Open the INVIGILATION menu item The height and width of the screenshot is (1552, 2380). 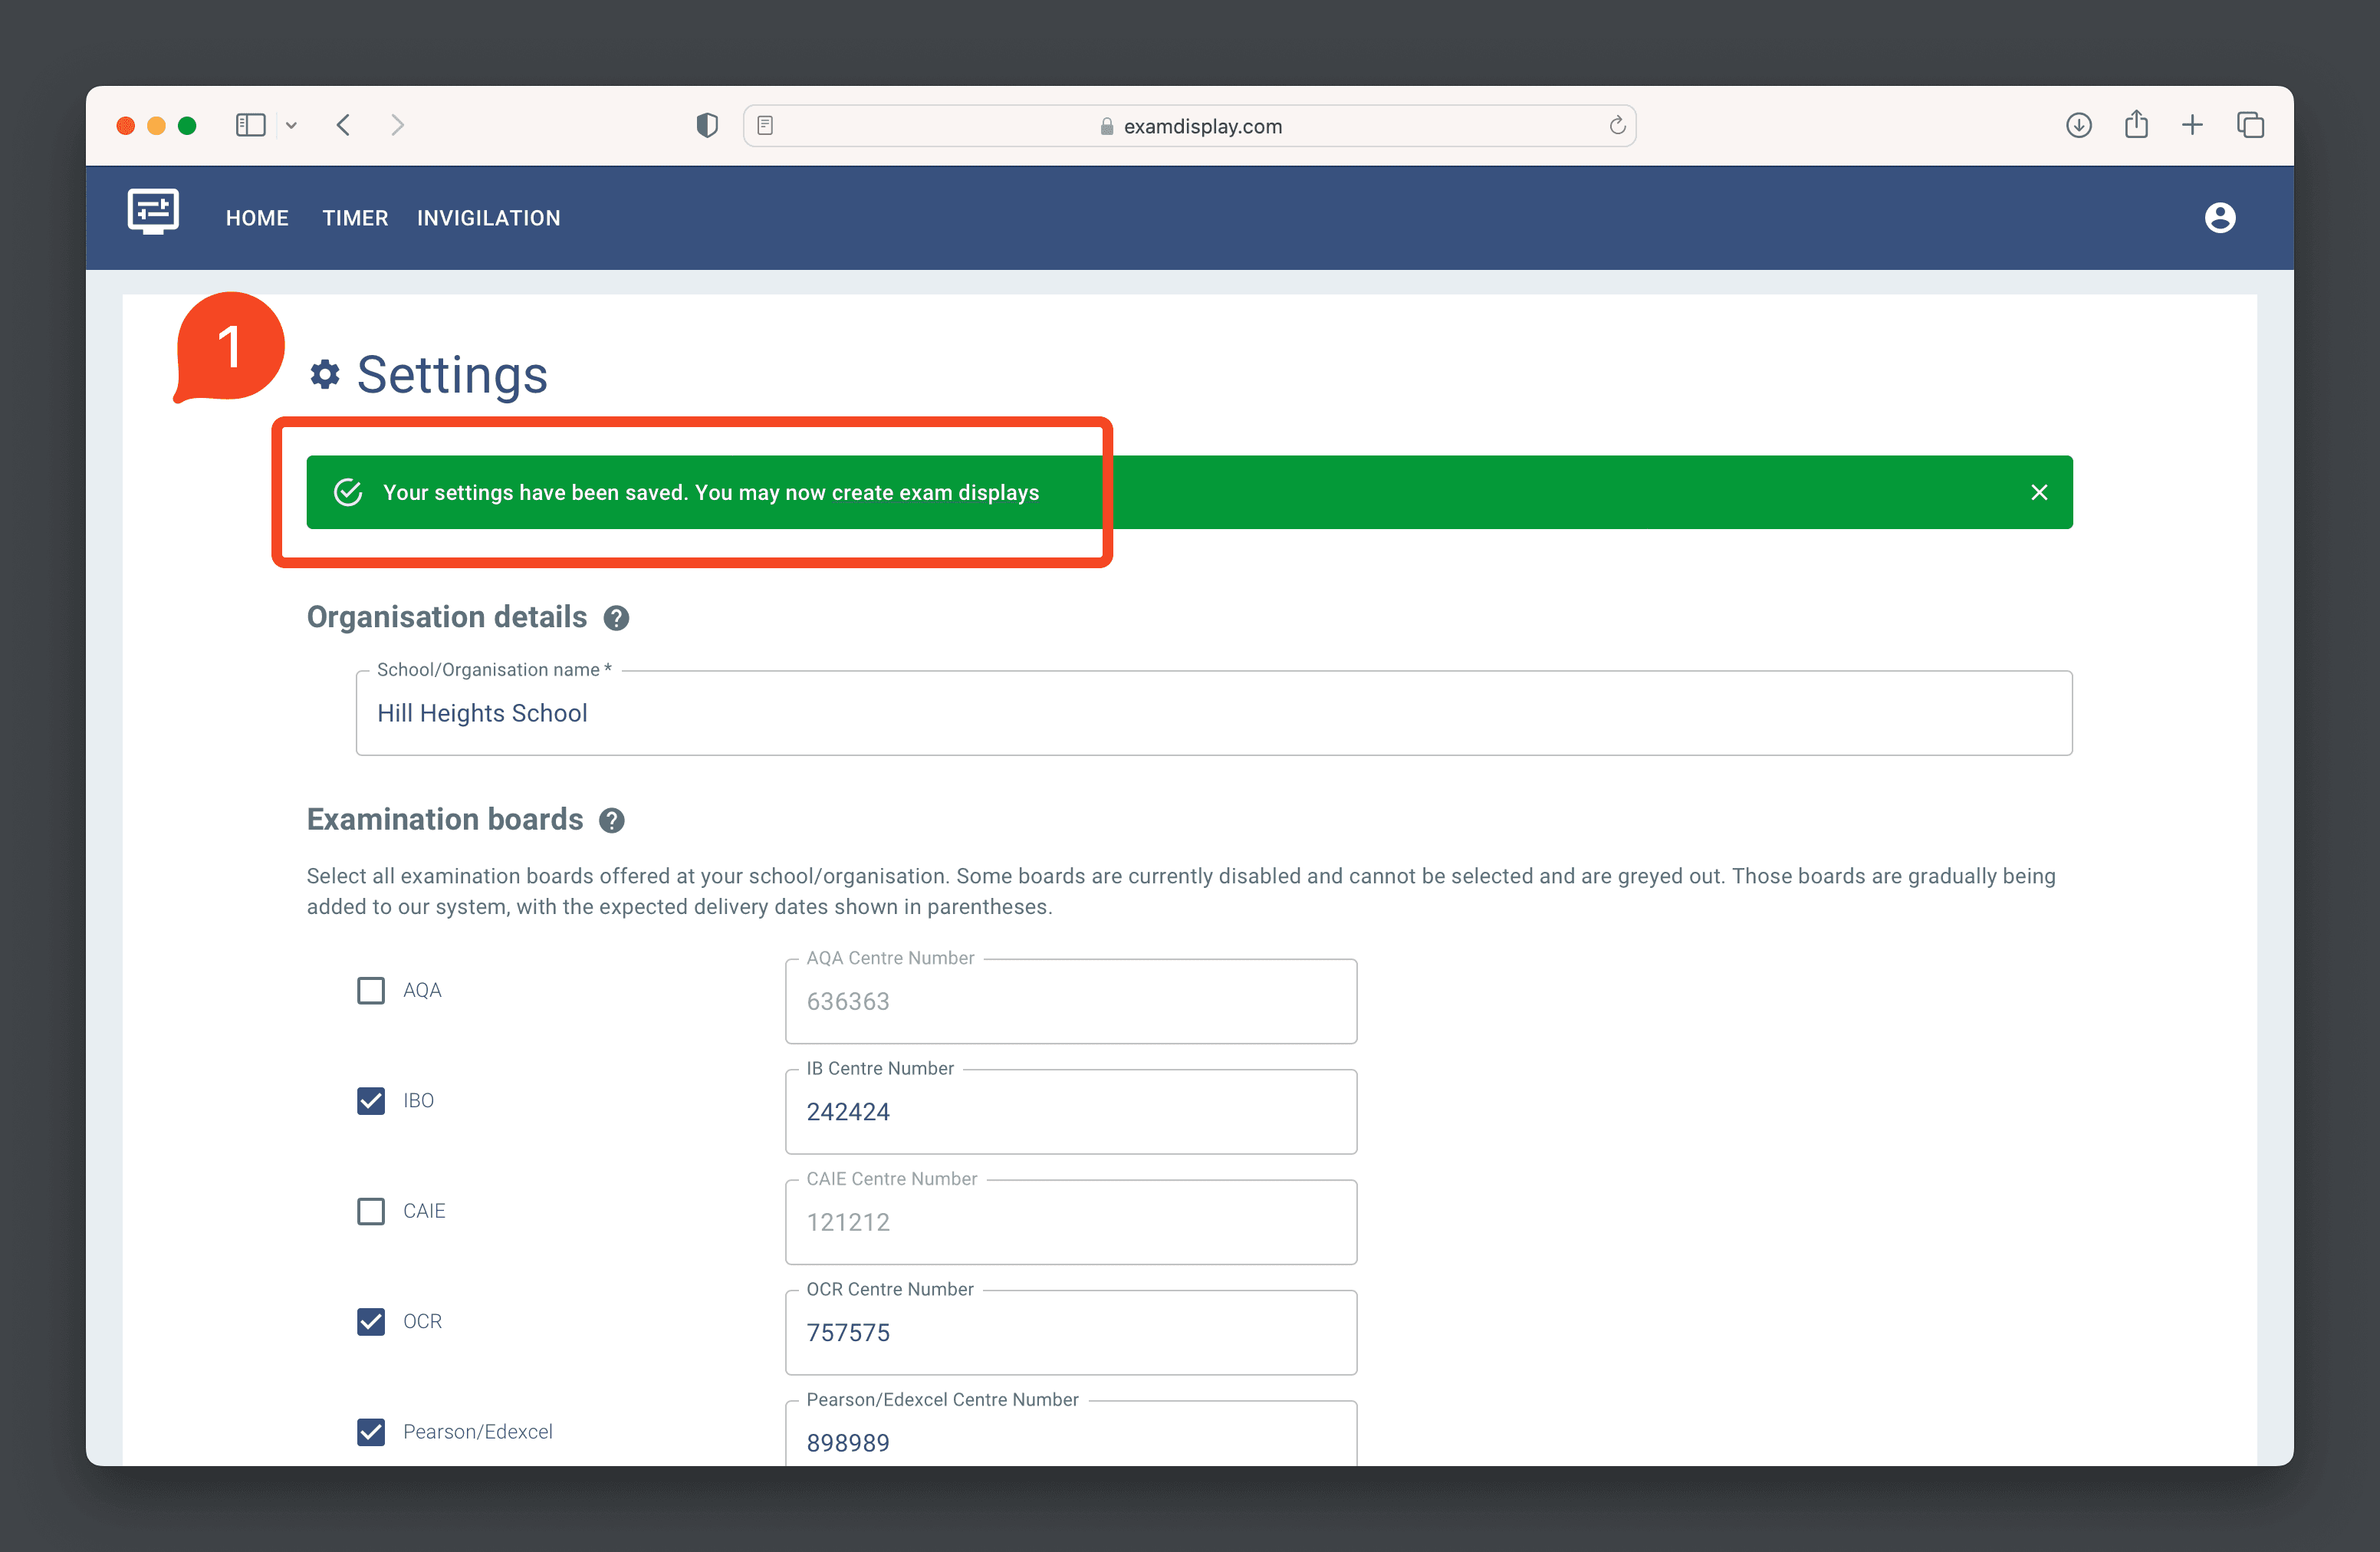(489, 218)
